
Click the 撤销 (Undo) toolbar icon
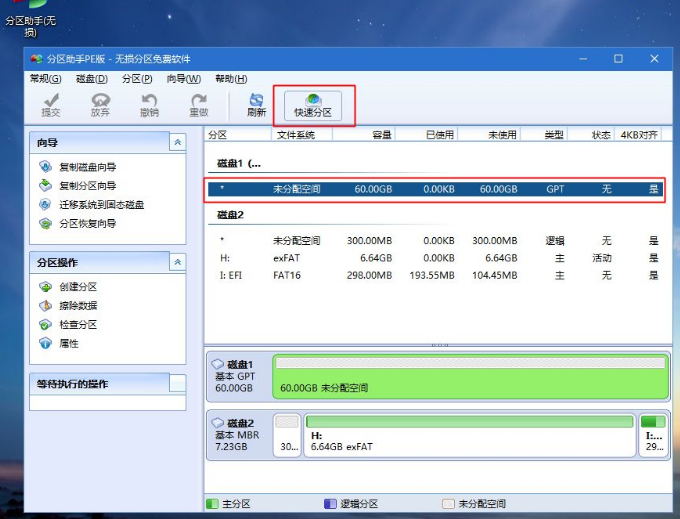[x=149, y=104]
